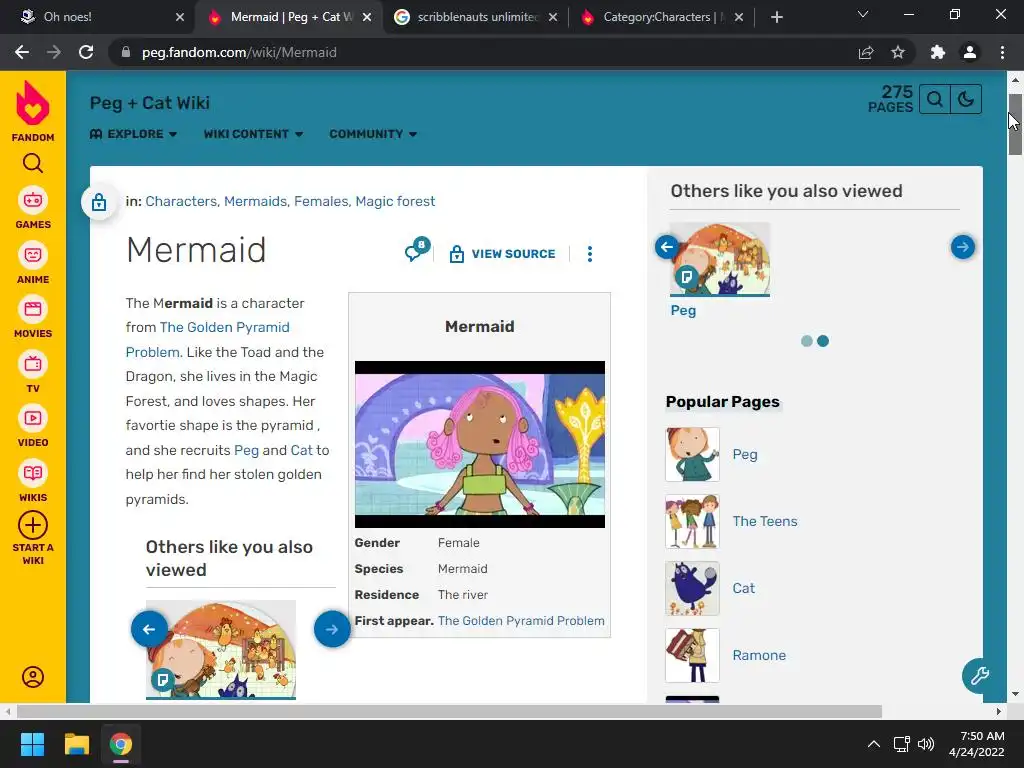Viewport: 1024px width, 768px height.
Task: Open the Chrome extensions puzzle icon
Action: (x=938, y=52)
